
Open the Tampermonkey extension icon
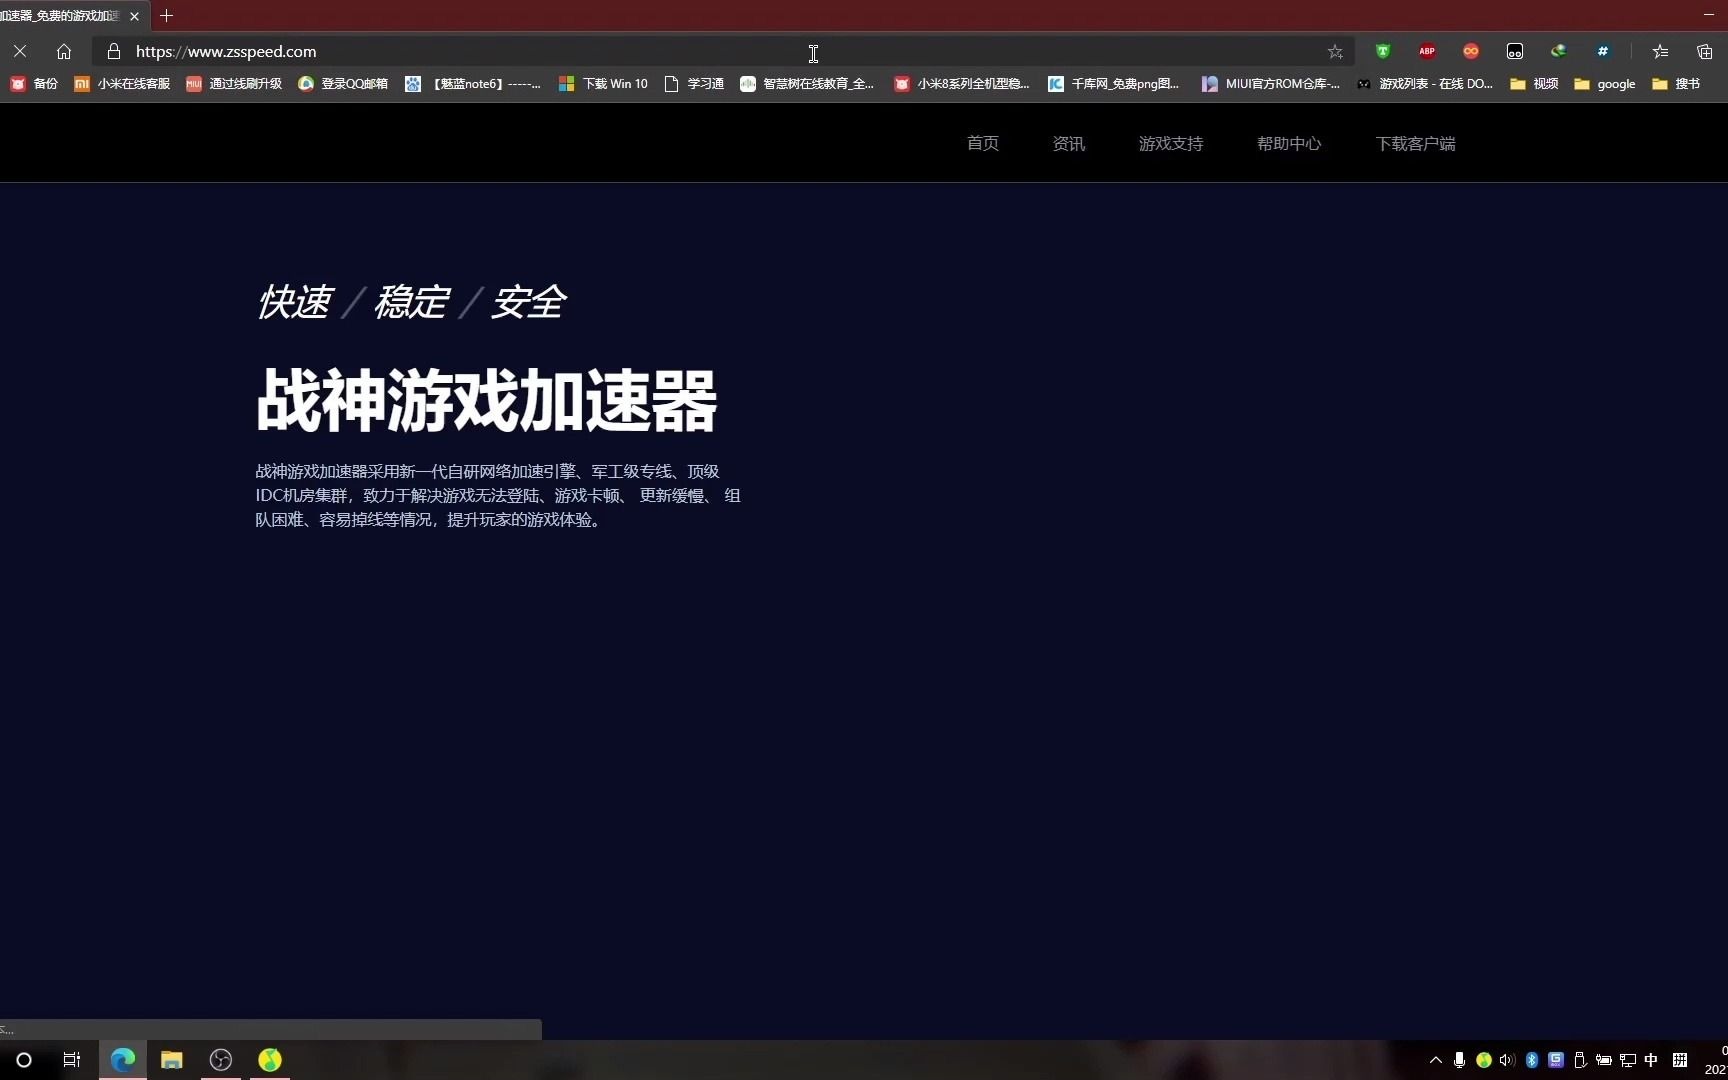pyautogui.click(x=1515, y=51)
